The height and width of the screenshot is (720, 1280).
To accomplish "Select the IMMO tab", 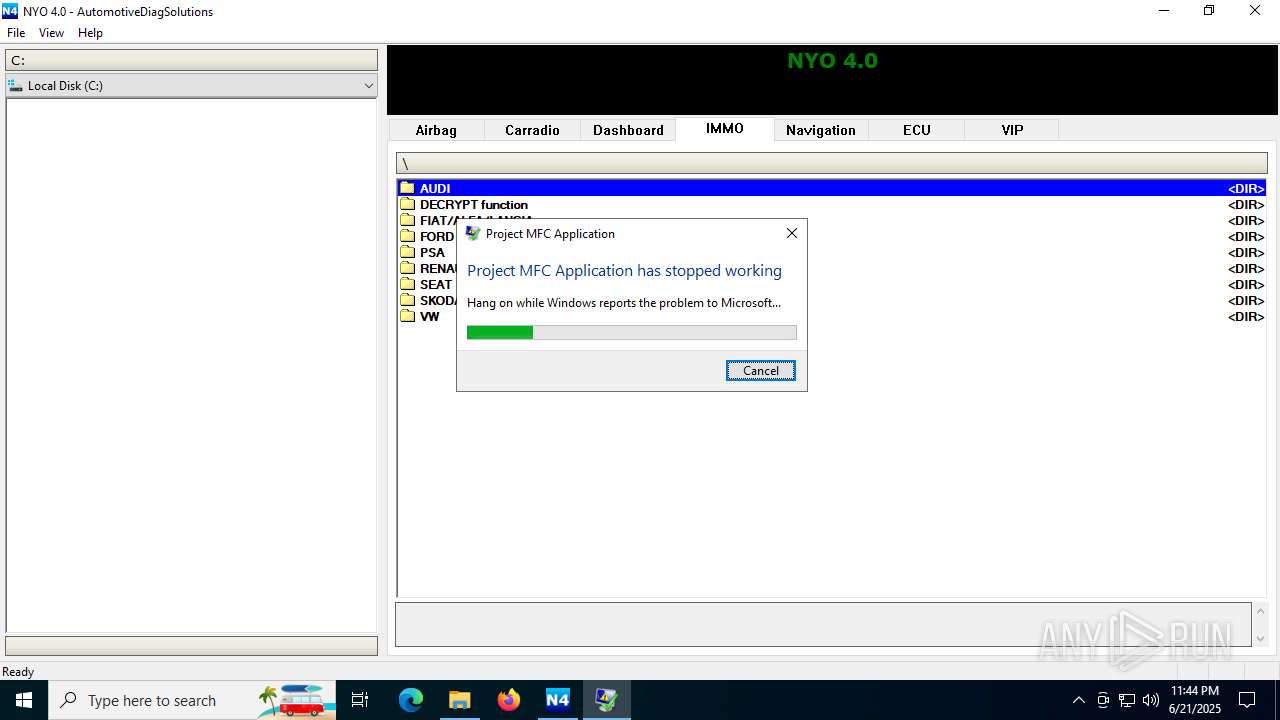I will (725, 129).
